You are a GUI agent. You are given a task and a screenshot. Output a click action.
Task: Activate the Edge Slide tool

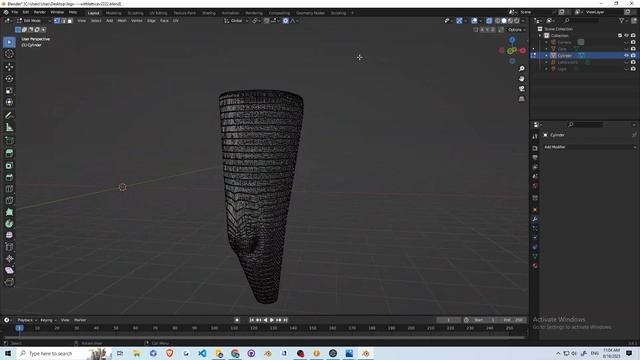click(x=9, y=247)
